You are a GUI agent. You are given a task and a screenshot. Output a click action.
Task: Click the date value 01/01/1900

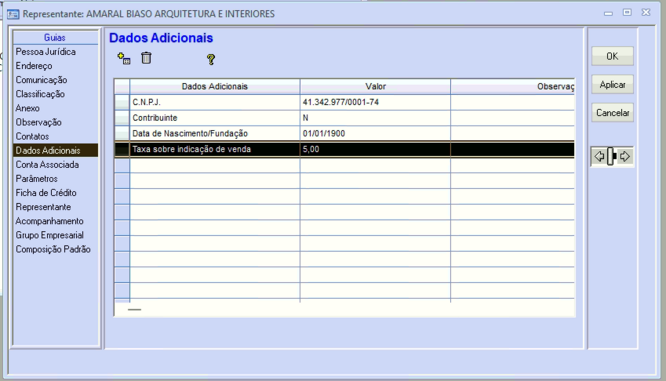324,133
